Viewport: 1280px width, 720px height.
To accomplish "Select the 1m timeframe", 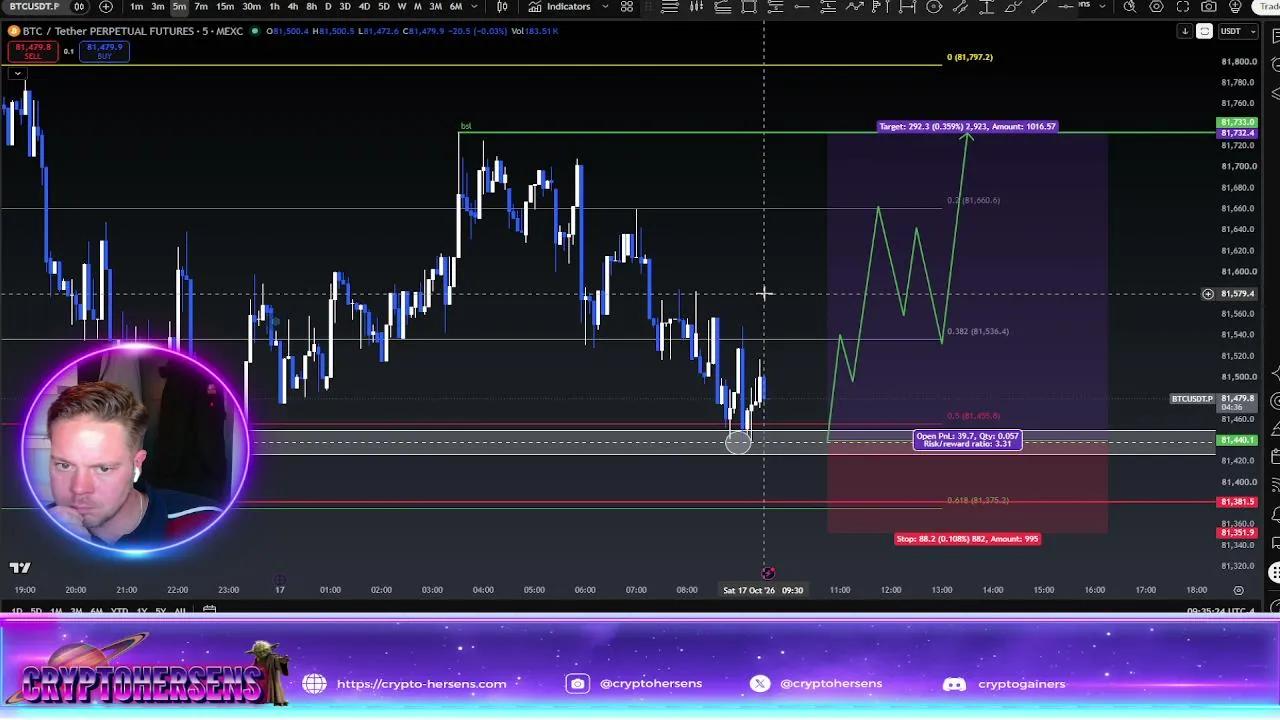I will [137, 6].
